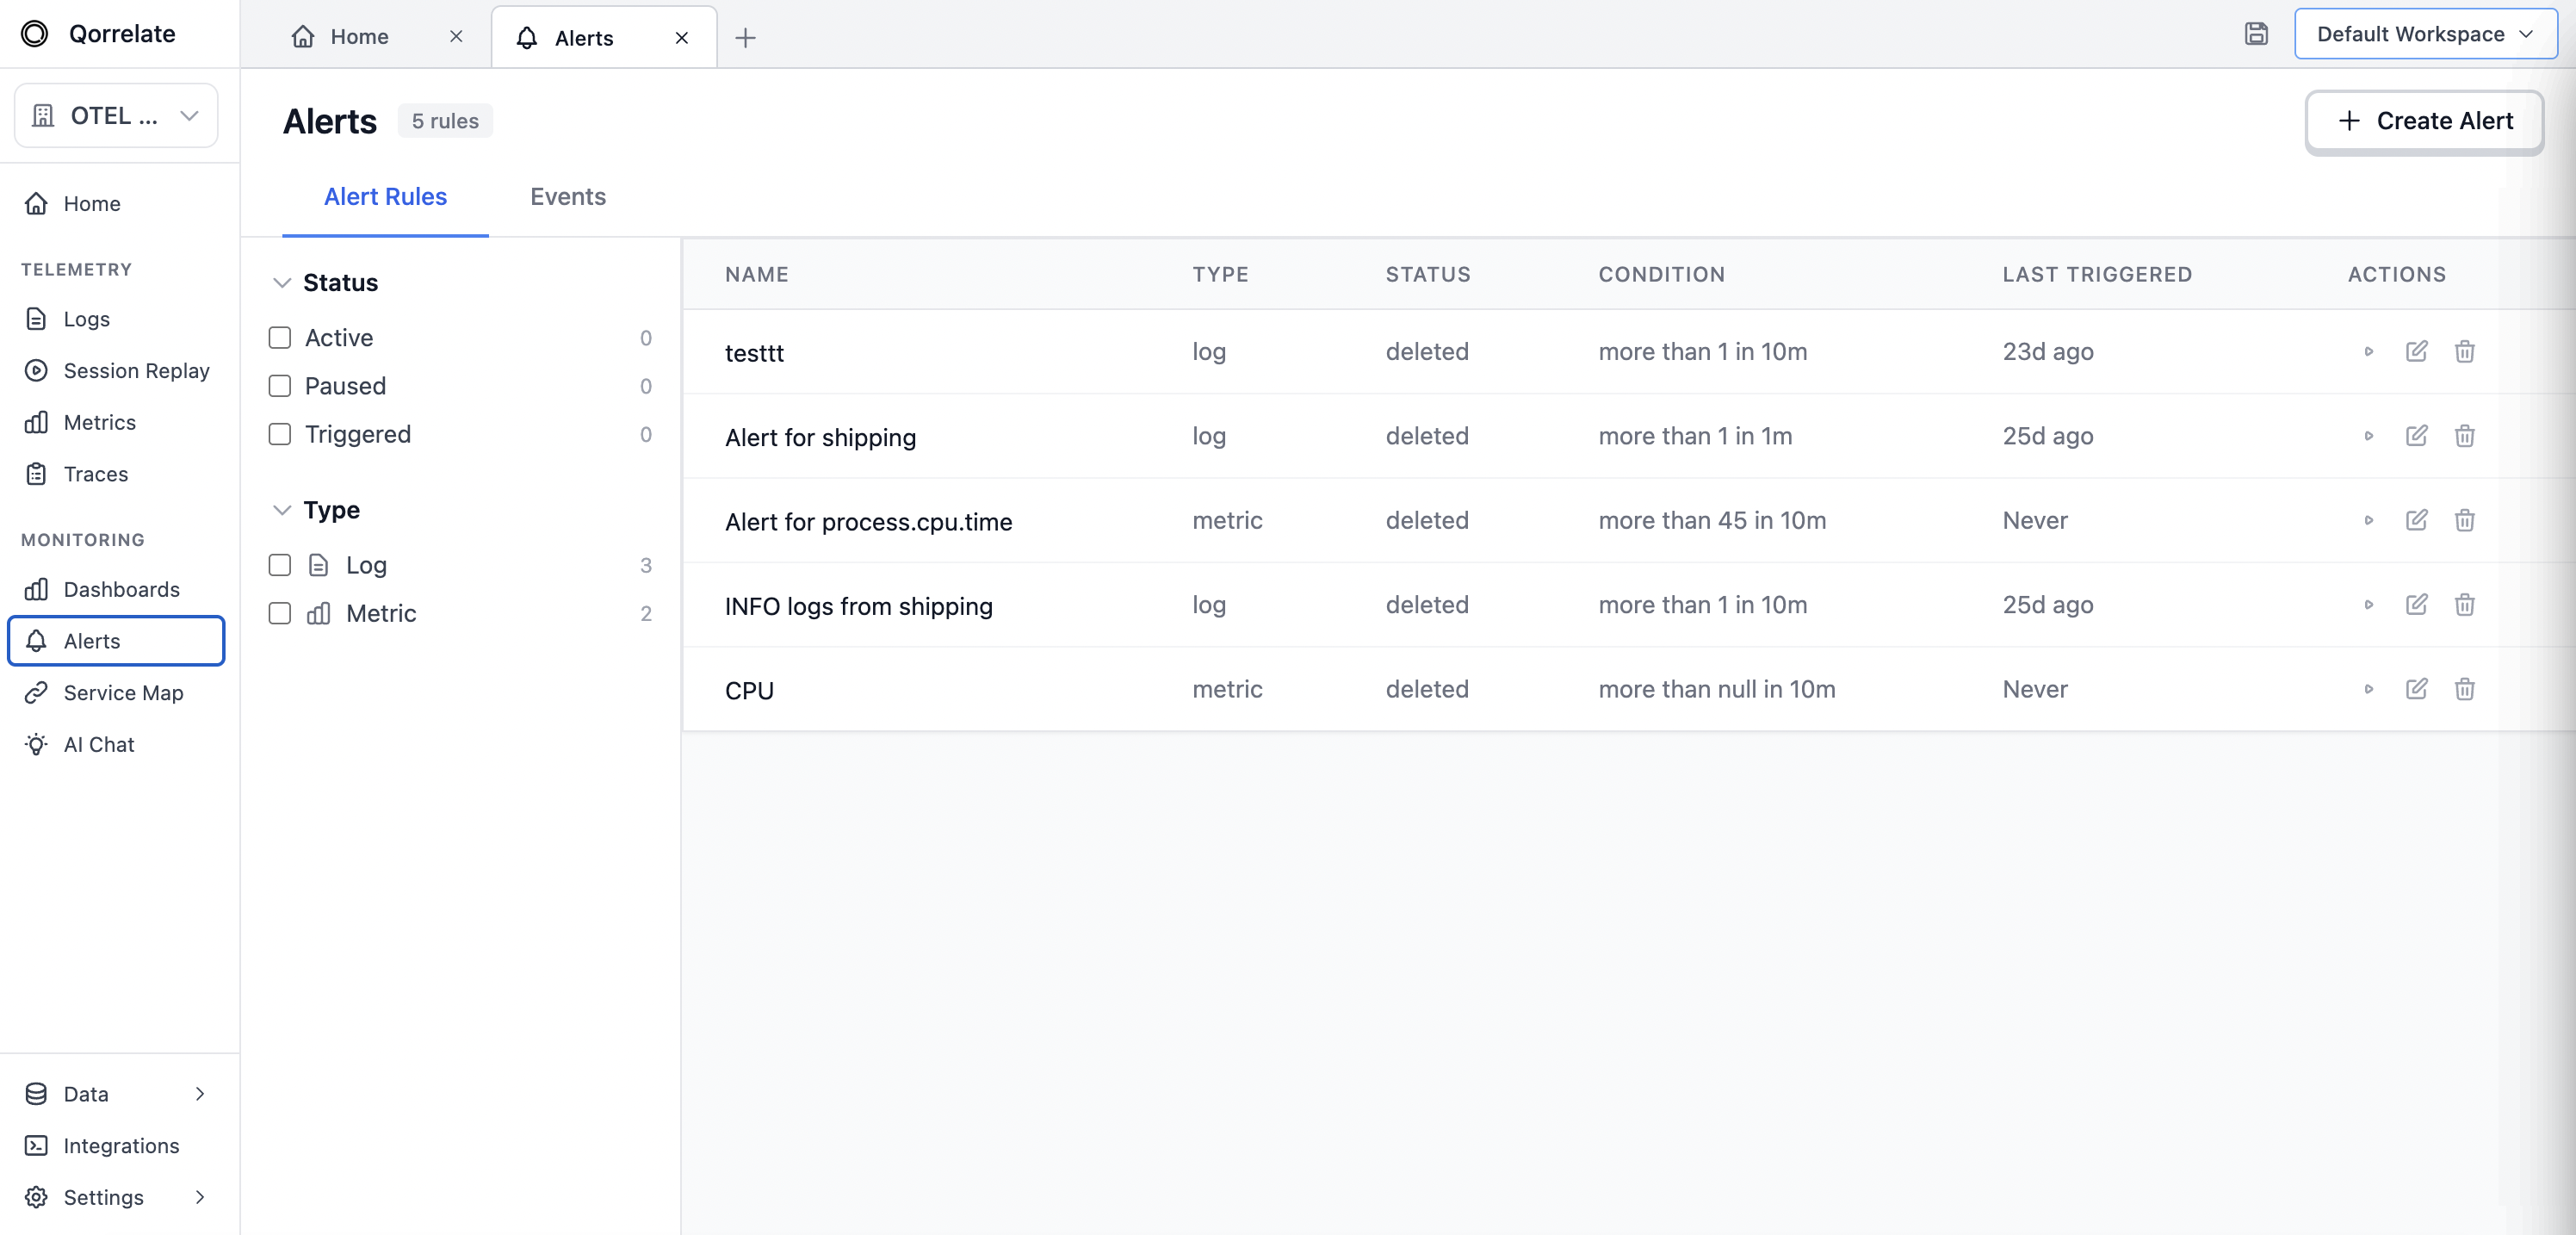The height and width of the screenshot is (1235, 2576).
Task: Check the Active status filter
Action: click(279, 338)
